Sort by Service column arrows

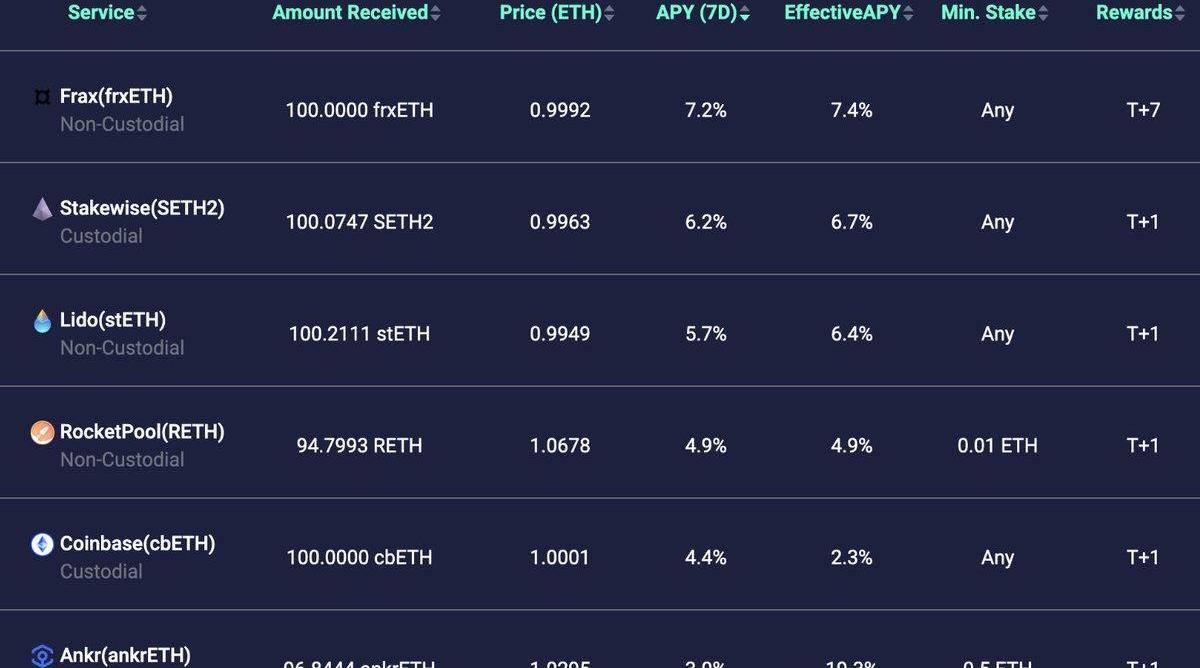point(142,13)
